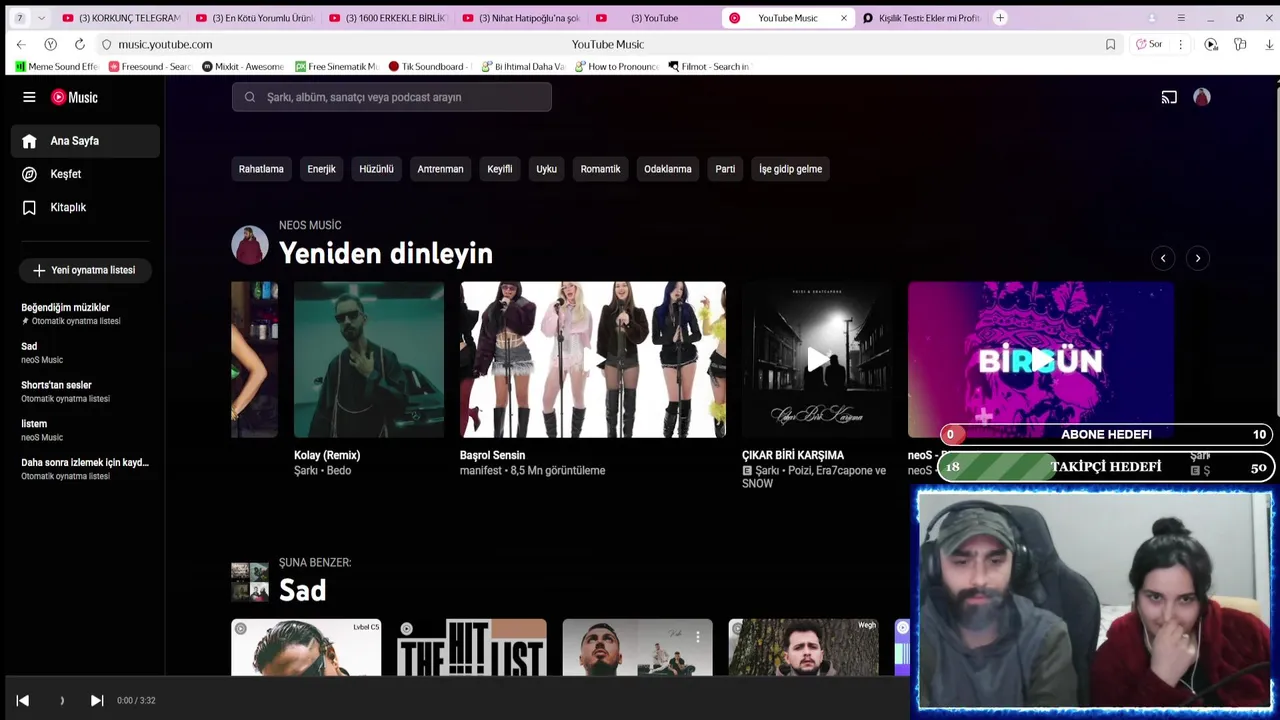The image size is (1280, 720).
Task: Click the play button in player bar
Action: coord(61,700)
